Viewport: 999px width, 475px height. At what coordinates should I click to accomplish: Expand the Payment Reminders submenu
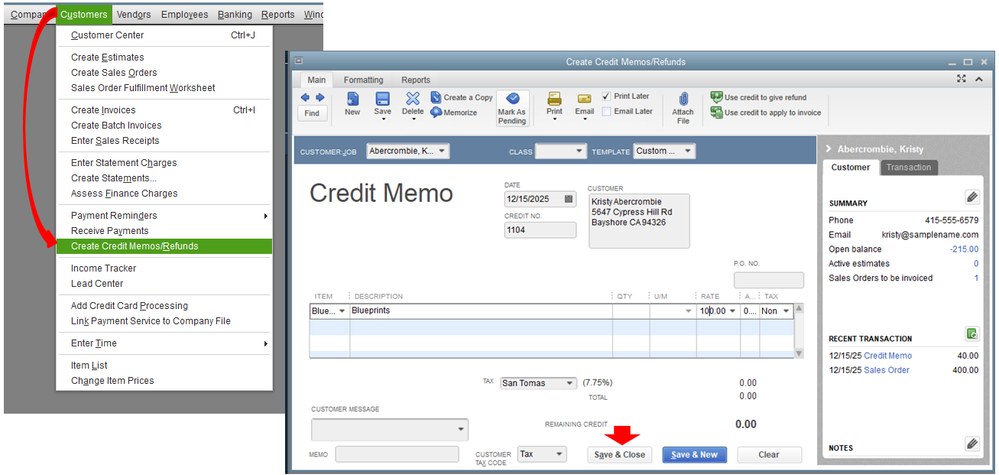(x=266, y=216)
